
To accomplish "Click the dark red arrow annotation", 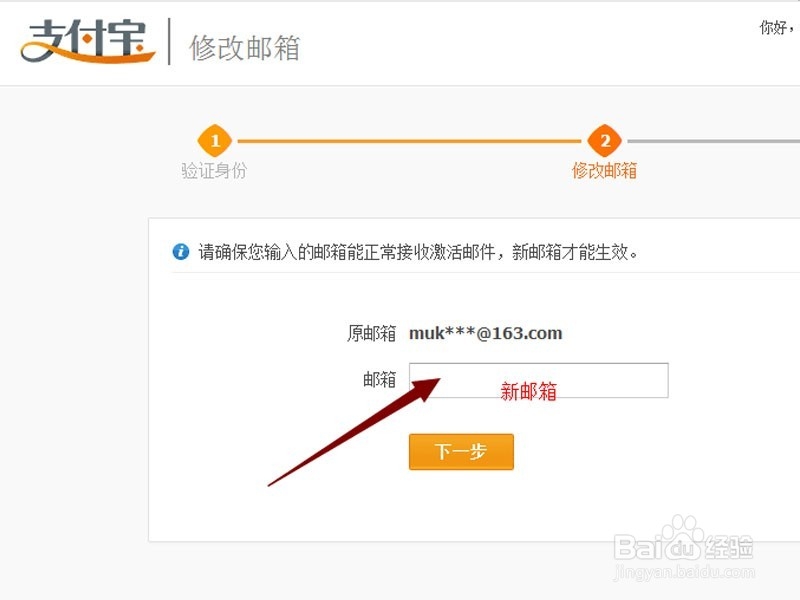I will (354, 432).
